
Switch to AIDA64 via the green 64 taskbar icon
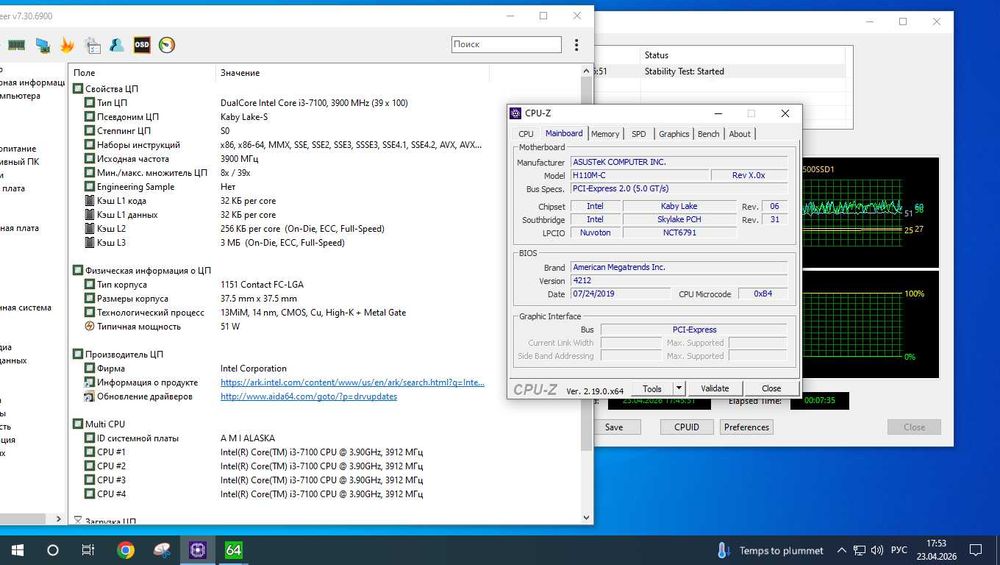pyautogui.click(x=233, y=550)
